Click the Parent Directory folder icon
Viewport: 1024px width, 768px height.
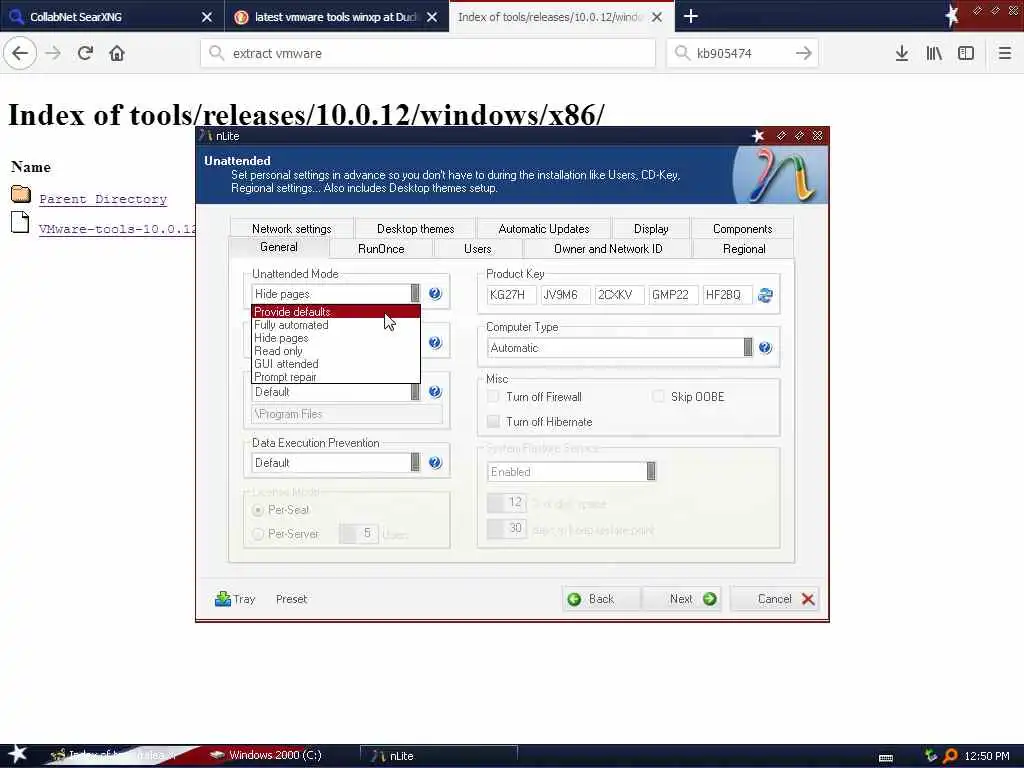pyautogui.click(x=21, y=194)
